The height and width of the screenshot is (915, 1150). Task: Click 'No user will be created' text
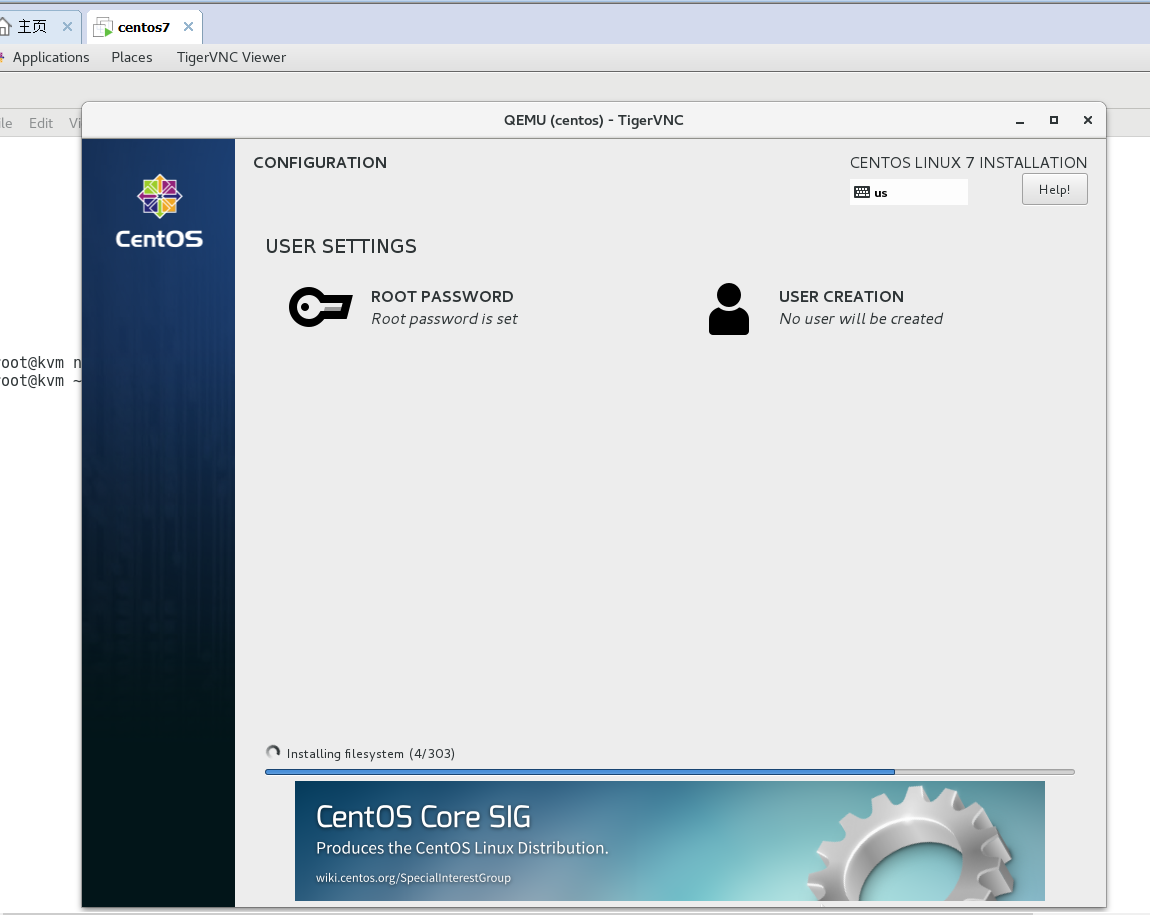pos(861,319)
